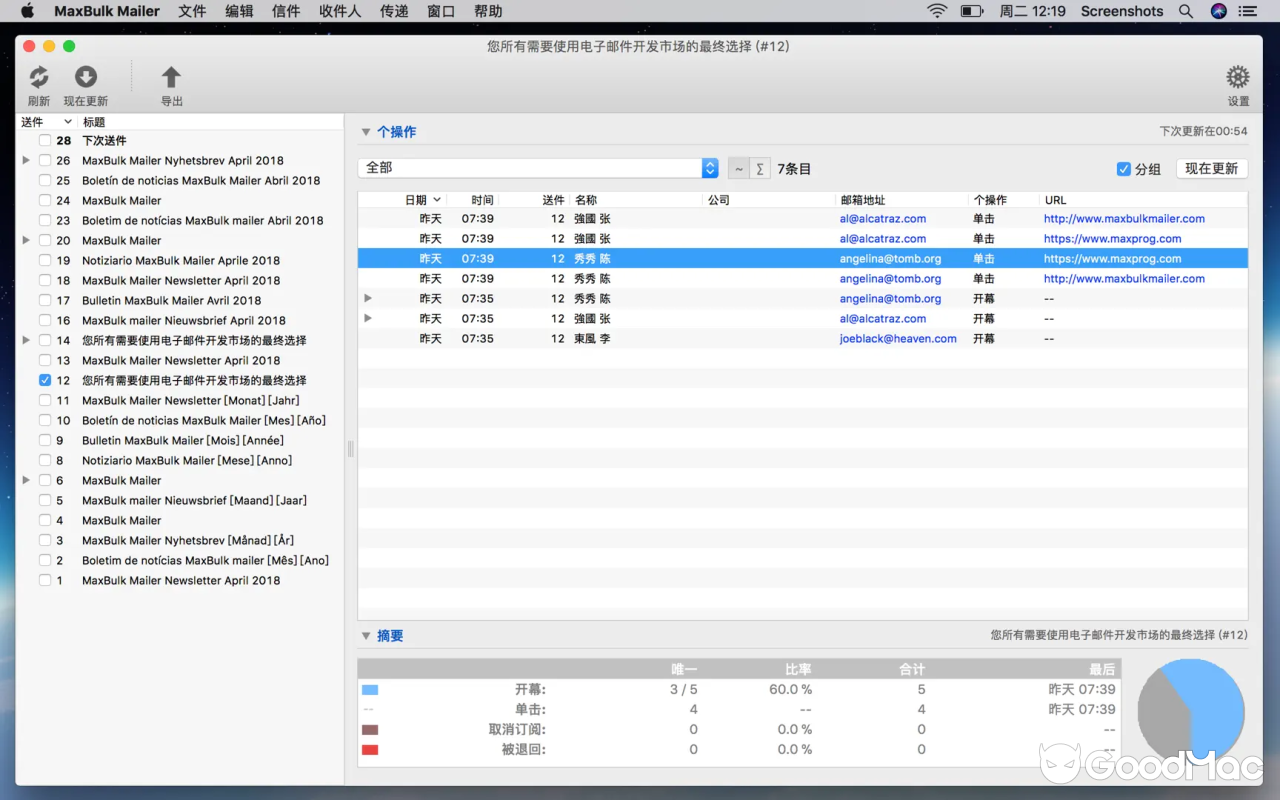This screenshot has width=1280, height=800.
Task: Toggle the 分组 (group) checkbox
Action: (1123, 168)
